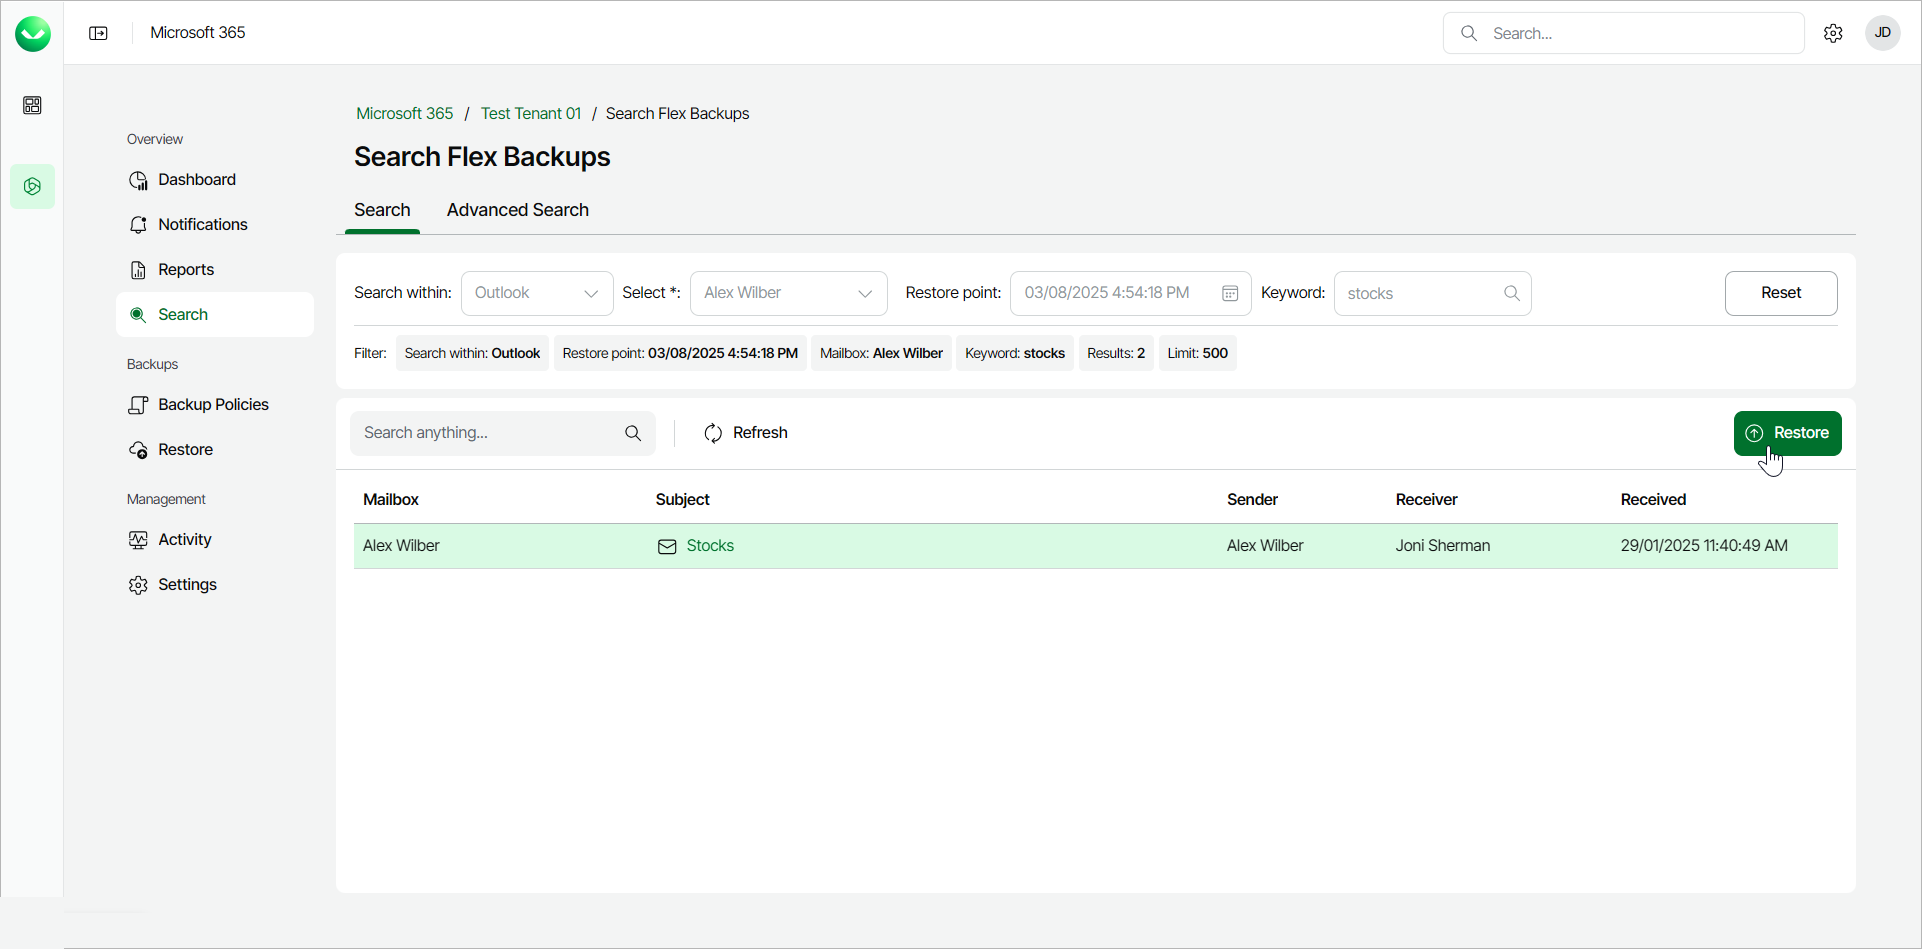Open the JD user avatar menu
This screenshot has width=1922, height=949.
tap(1882, 33)
